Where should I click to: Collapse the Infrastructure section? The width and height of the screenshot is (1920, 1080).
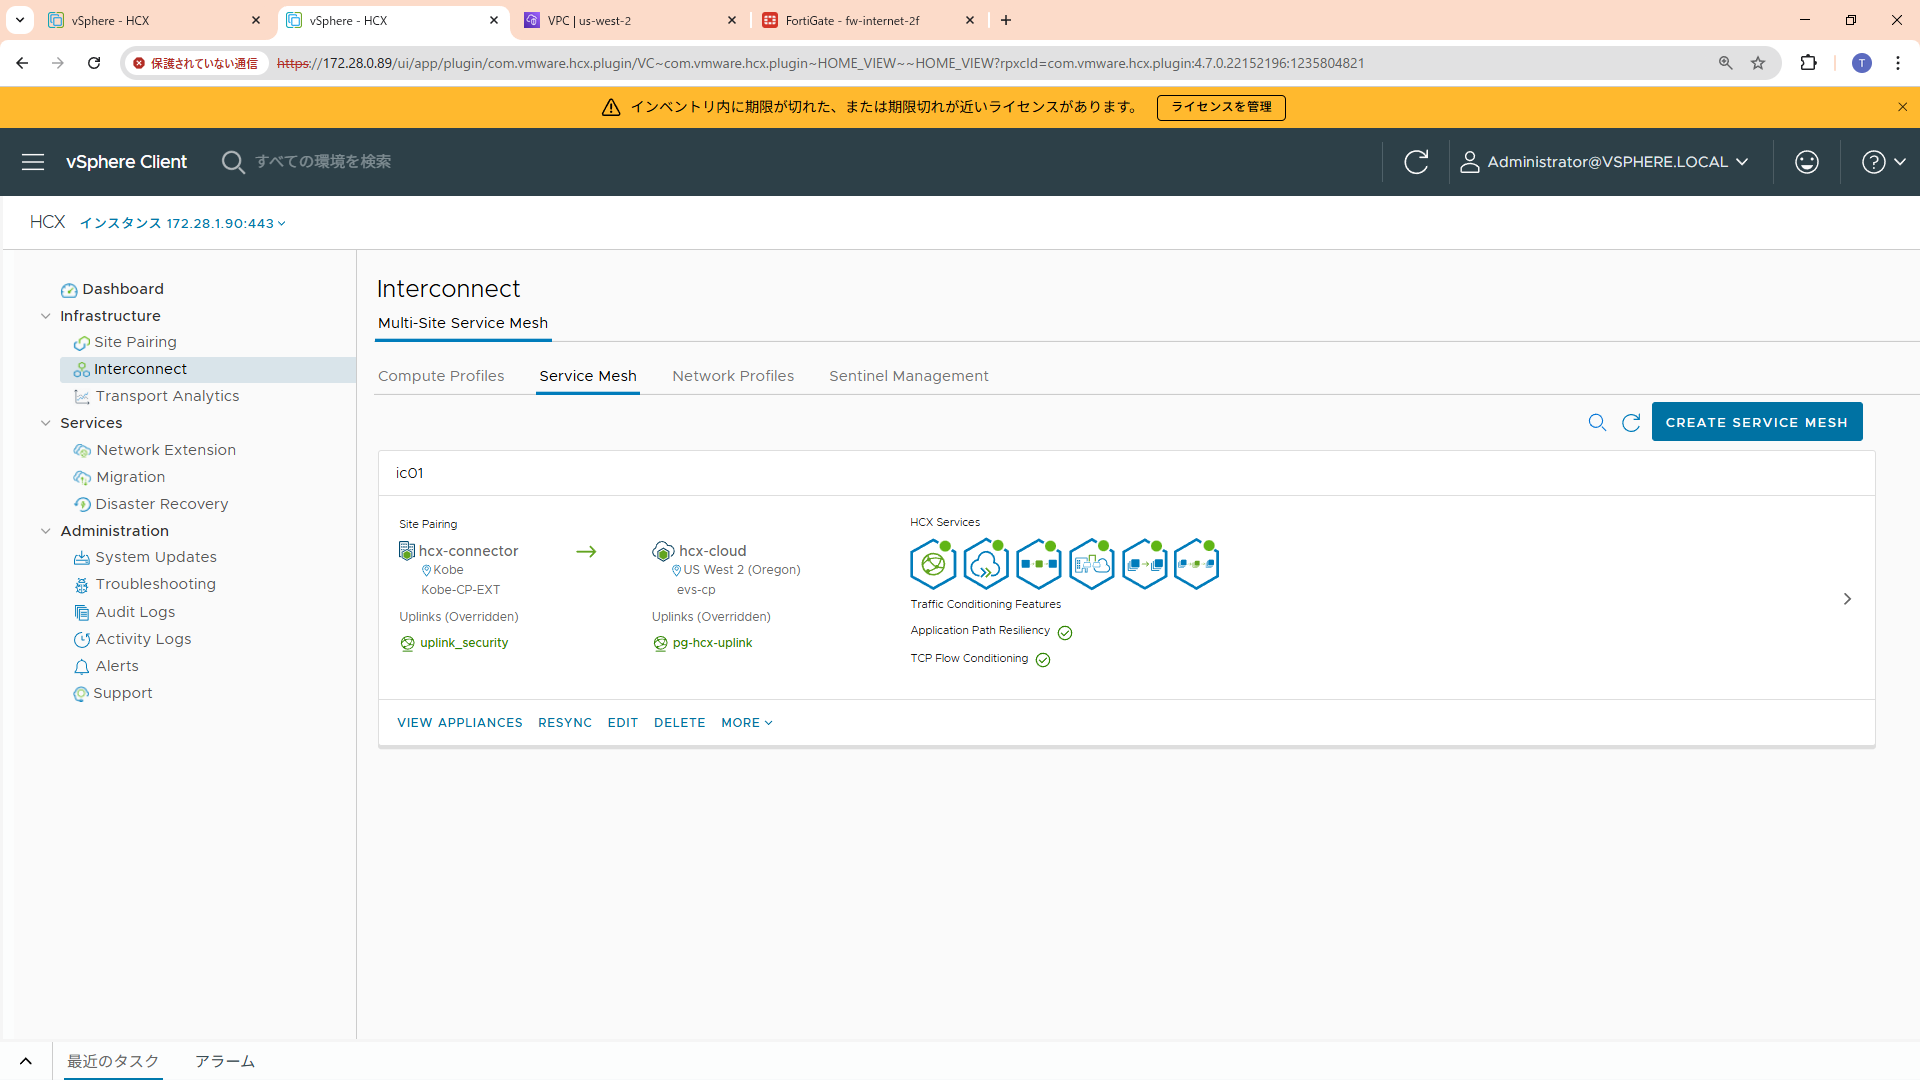tap(45, 316)
